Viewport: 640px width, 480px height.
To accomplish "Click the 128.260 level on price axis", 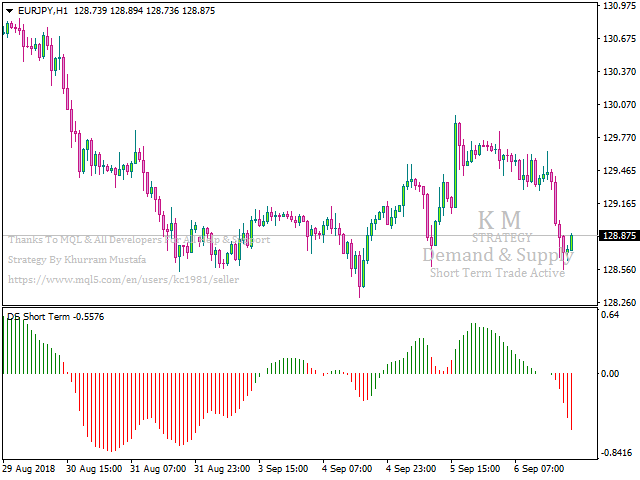I will (x=620, y=303).
